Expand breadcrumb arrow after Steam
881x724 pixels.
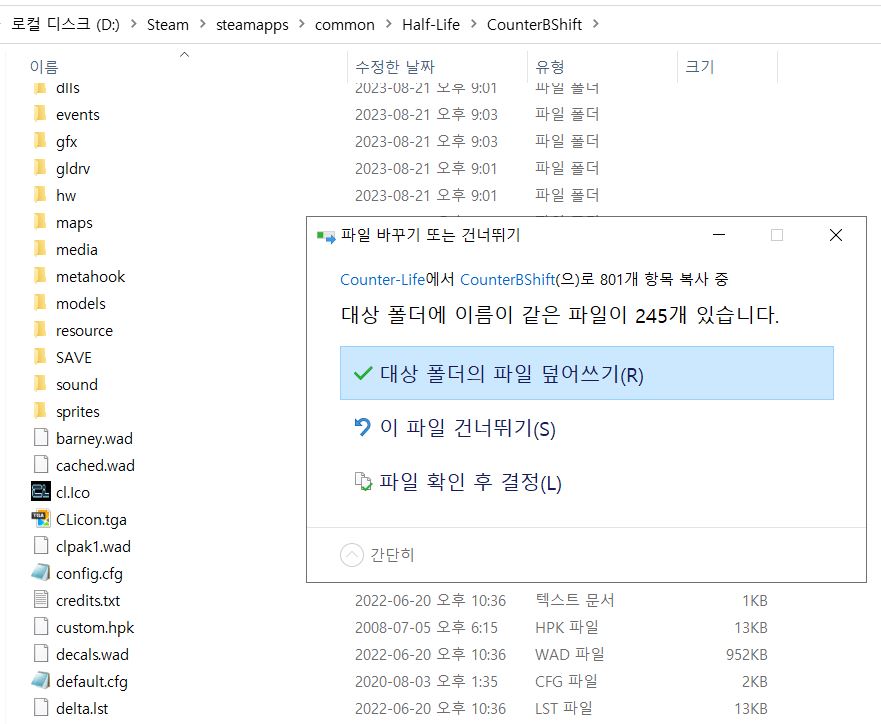(x=203, y=24)
